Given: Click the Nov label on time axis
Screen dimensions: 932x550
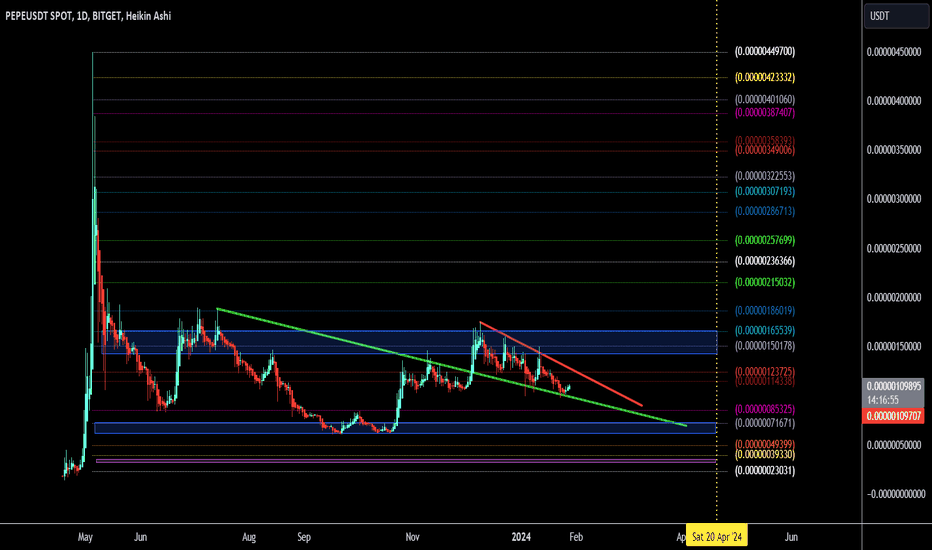Looking at the screenshot, I should tap(413, 537).
